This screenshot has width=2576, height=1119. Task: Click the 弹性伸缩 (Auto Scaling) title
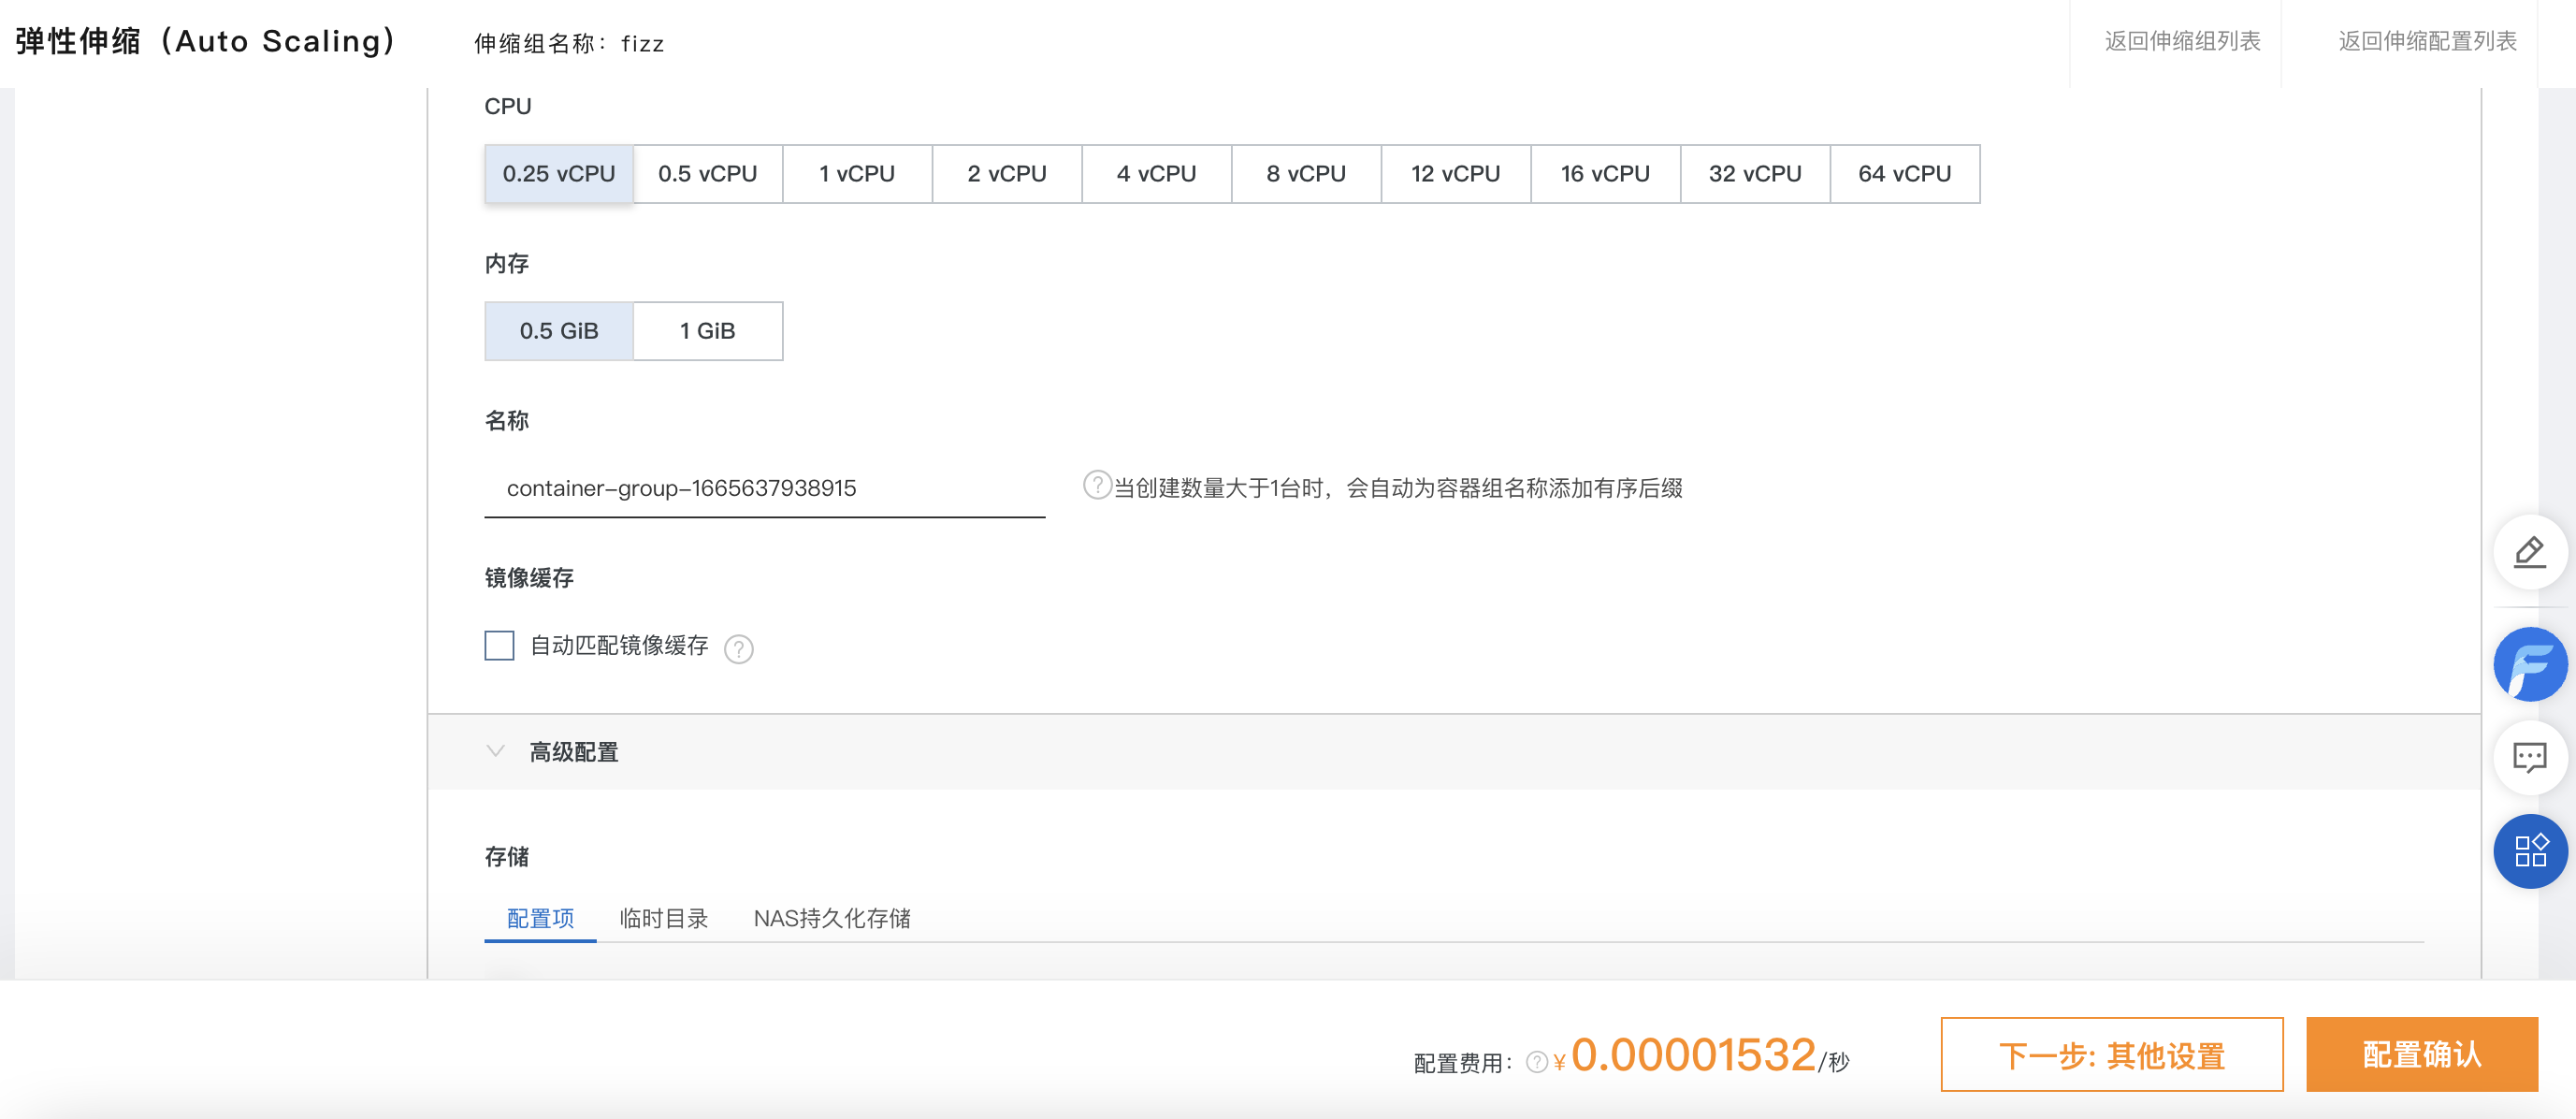(206, 41)
